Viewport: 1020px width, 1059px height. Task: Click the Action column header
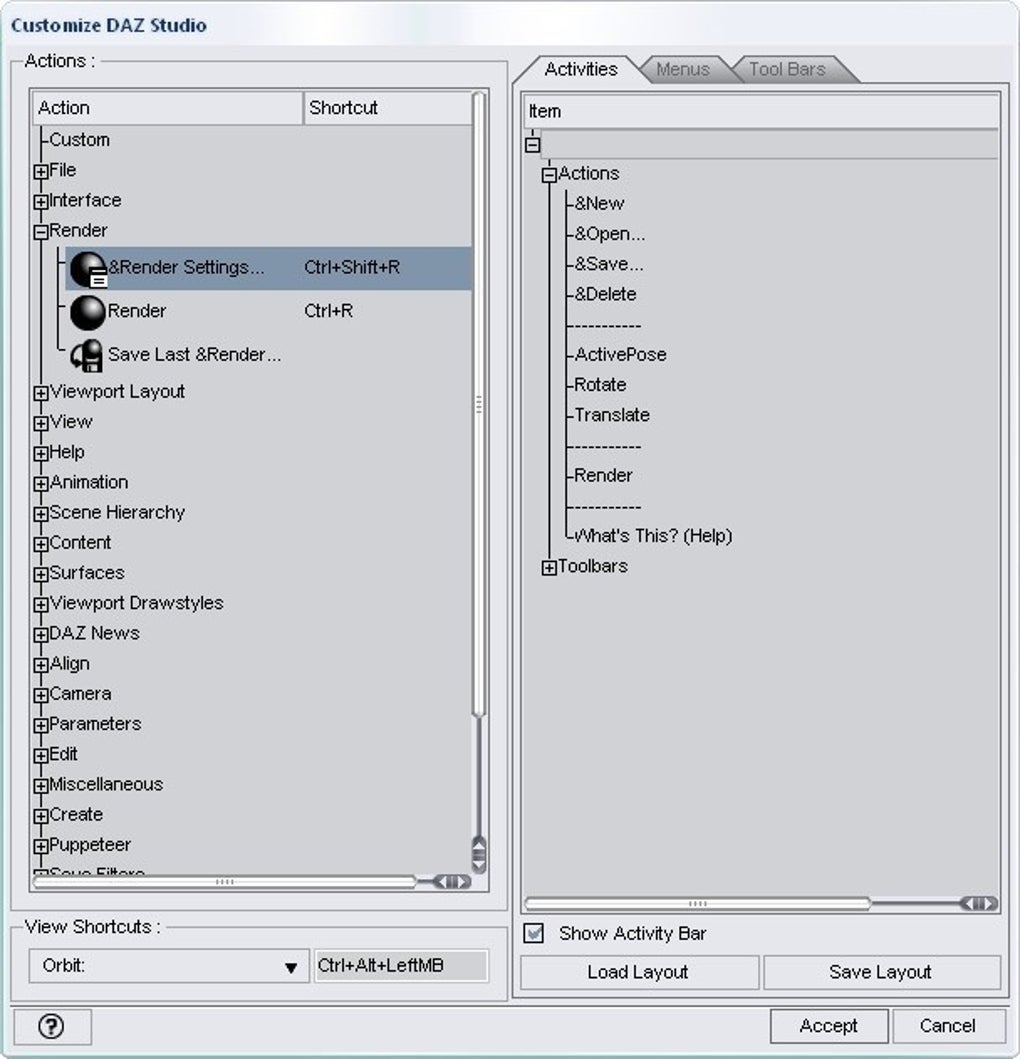point(168,108)
